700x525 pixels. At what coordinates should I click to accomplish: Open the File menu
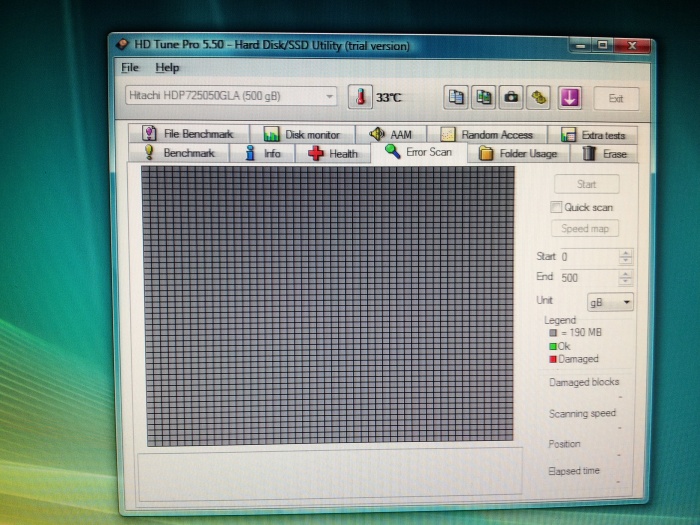pos(130,67)
